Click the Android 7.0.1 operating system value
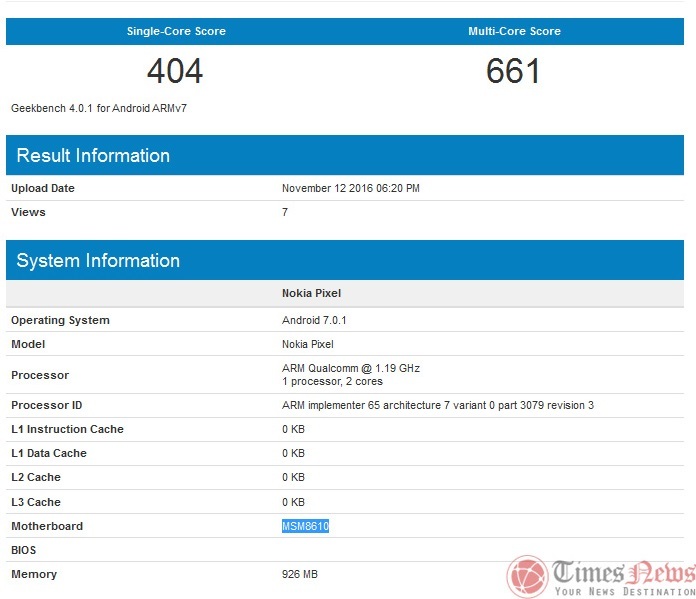 pyautogui.click(x=314, y=320)
